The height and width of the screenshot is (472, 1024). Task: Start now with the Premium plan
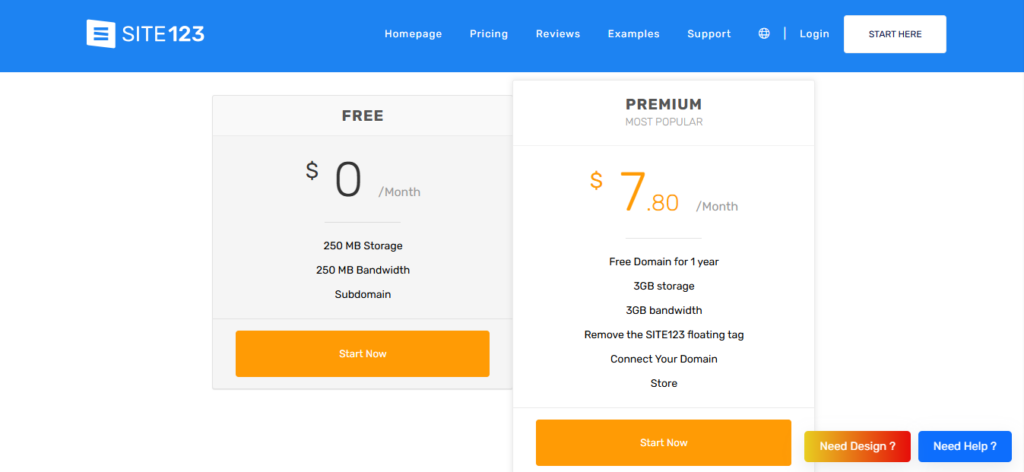point(663,443)
